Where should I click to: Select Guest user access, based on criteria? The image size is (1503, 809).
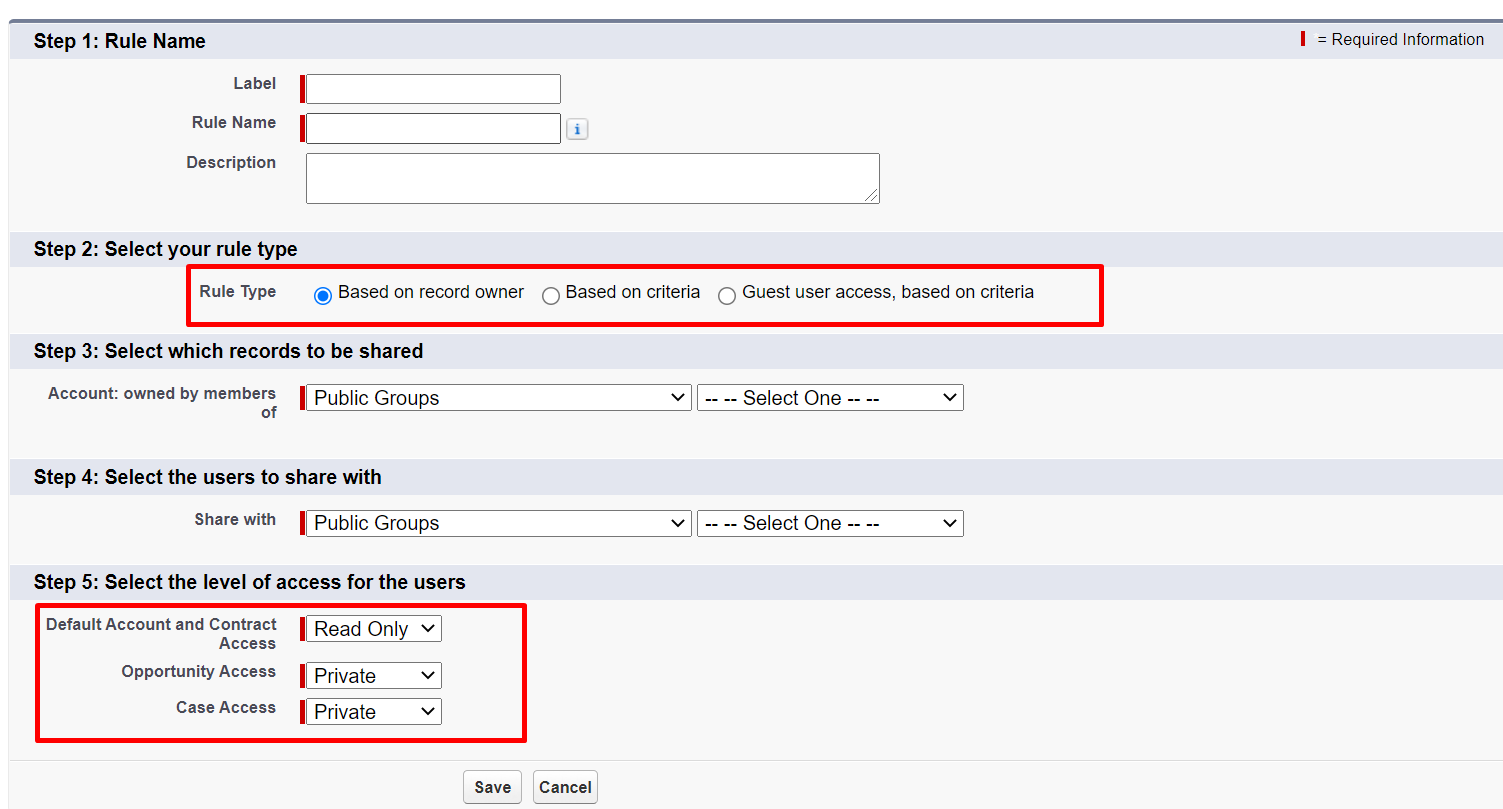point(727,295)
